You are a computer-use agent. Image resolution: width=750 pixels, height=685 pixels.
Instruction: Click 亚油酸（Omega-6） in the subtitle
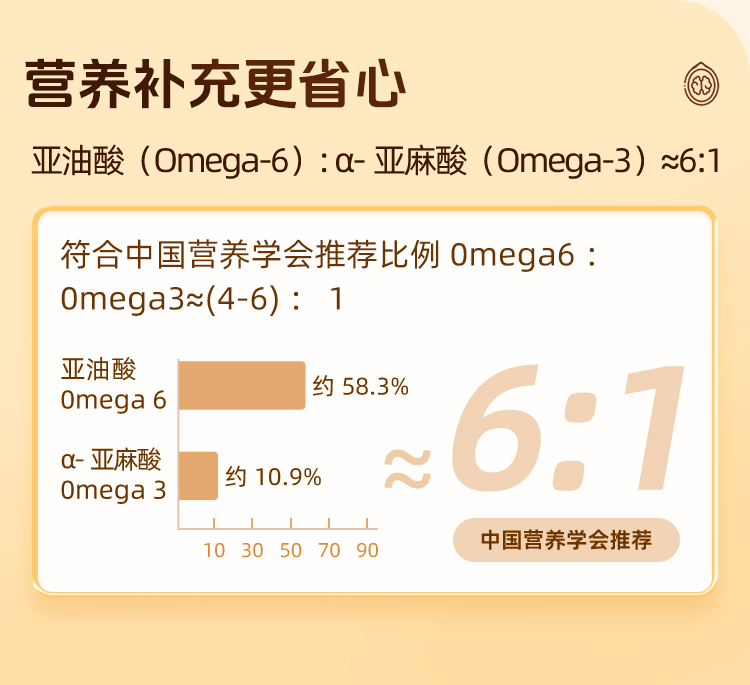tap(168, 161)
